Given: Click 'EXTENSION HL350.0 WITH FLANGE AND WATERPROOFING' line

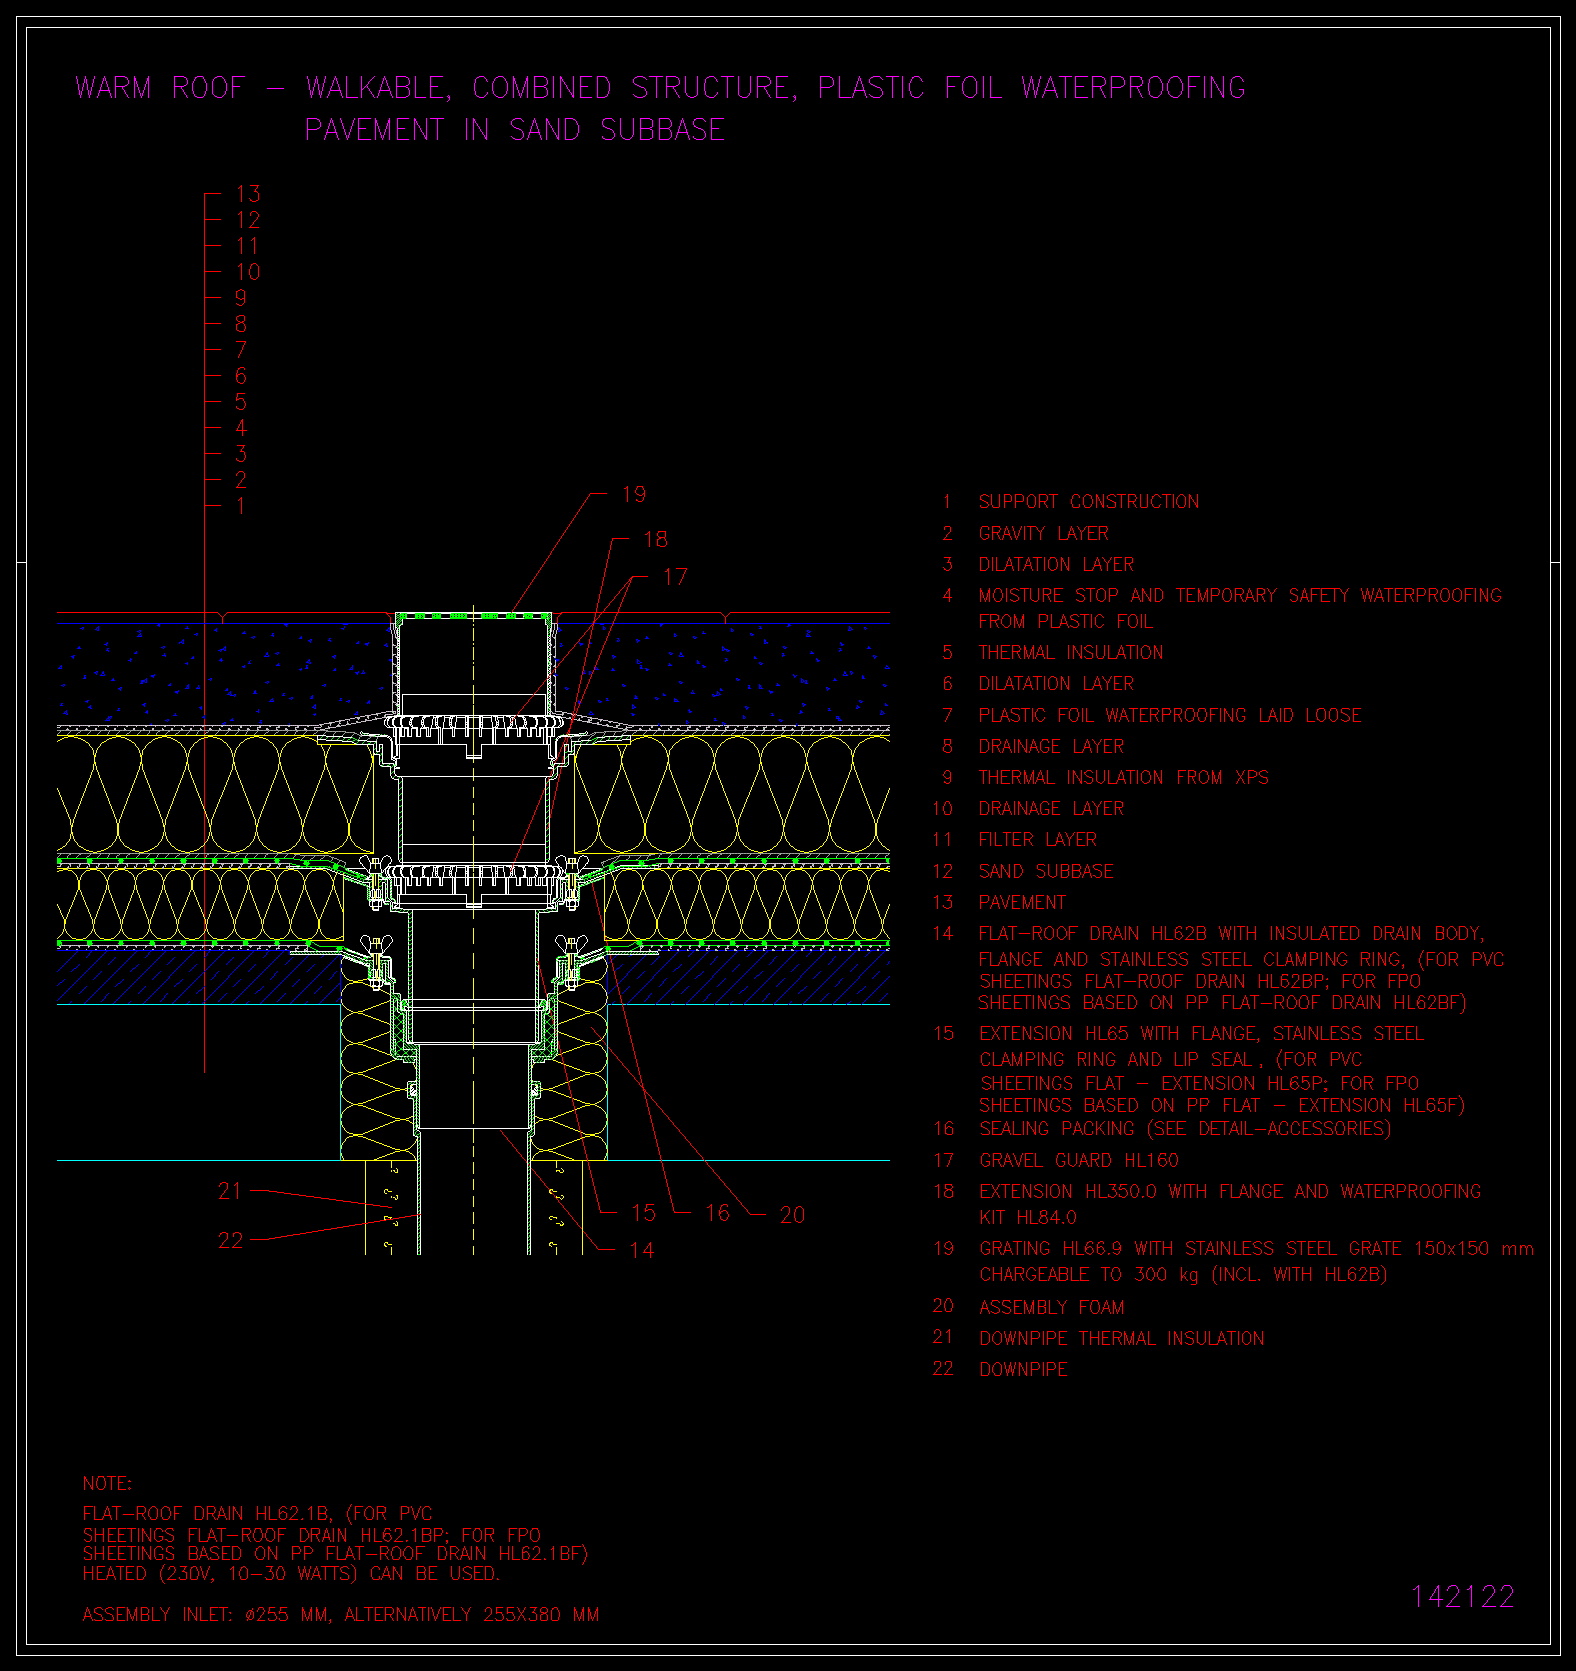Looking at the screenshot, I should click(1230, 1192).
